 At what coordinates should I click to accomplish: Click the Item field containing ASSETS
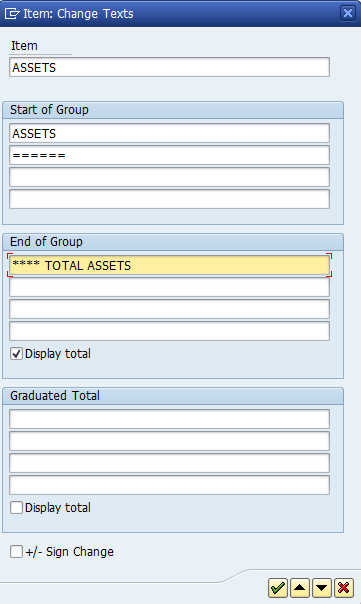point(170,67)
